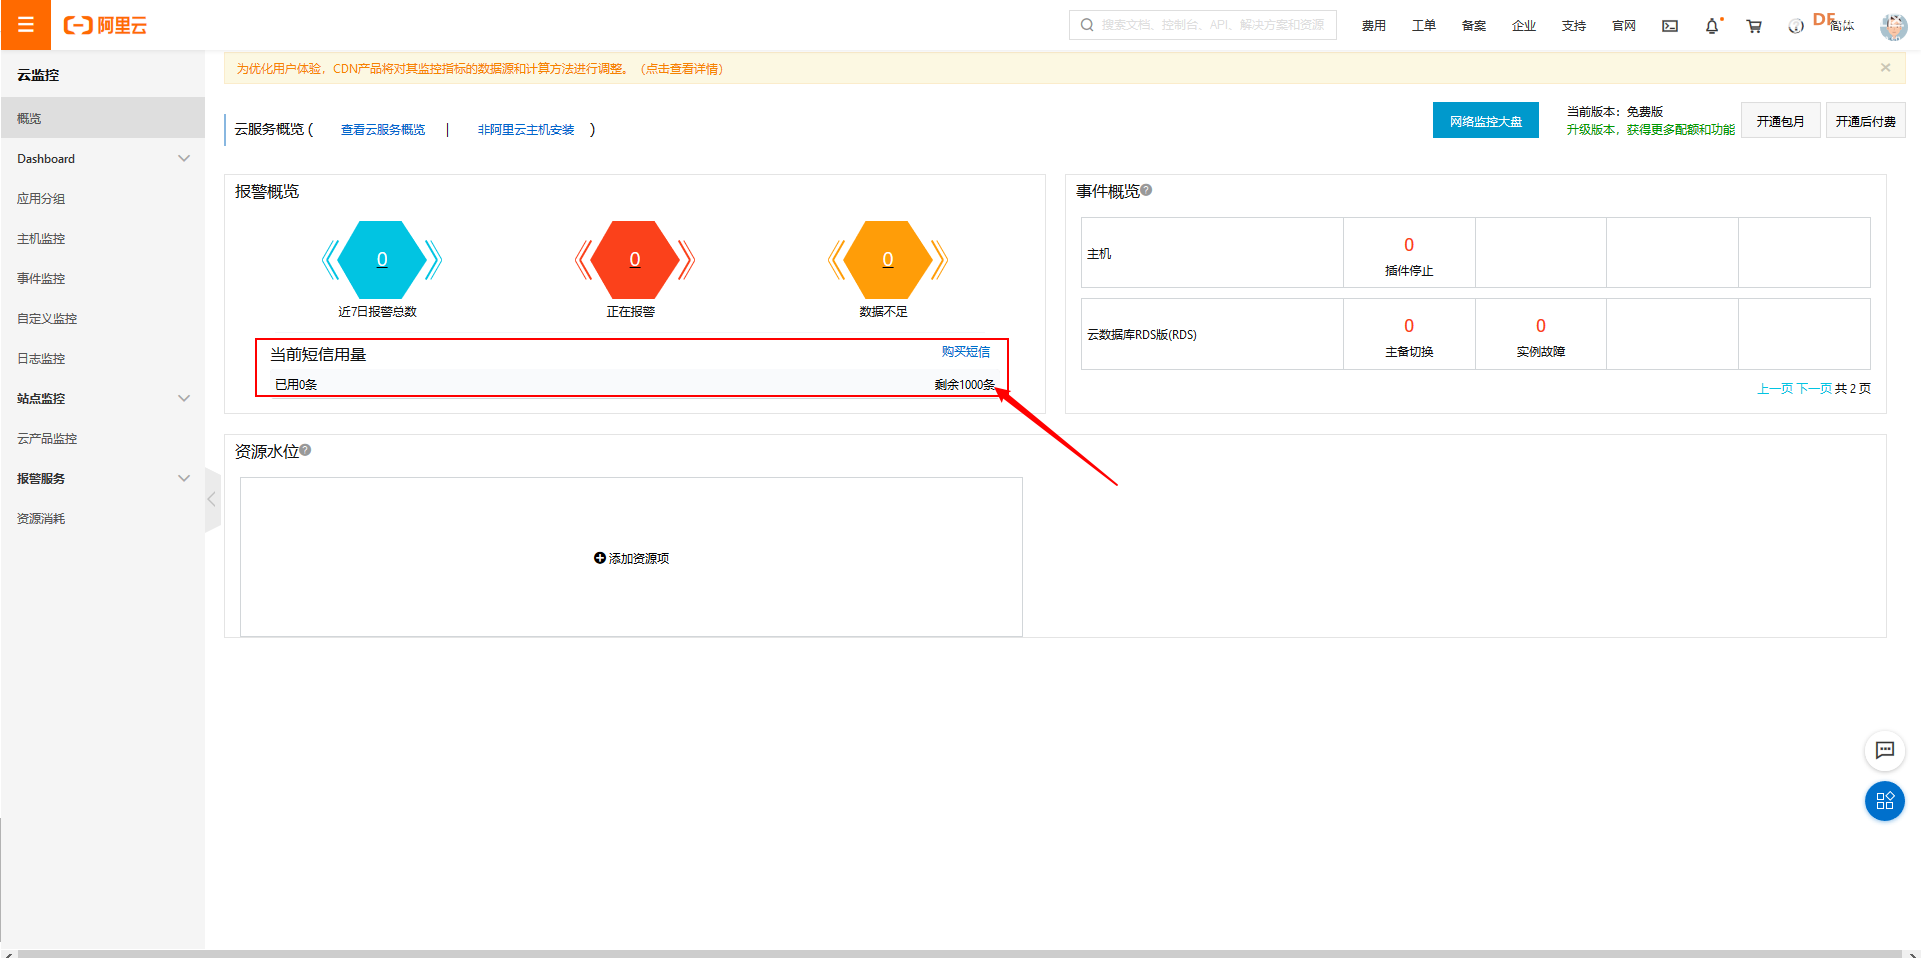Open the blue 近7日报警总数 hexagon
This screenshot has height=958, width=1921.
tap(382, 260)
